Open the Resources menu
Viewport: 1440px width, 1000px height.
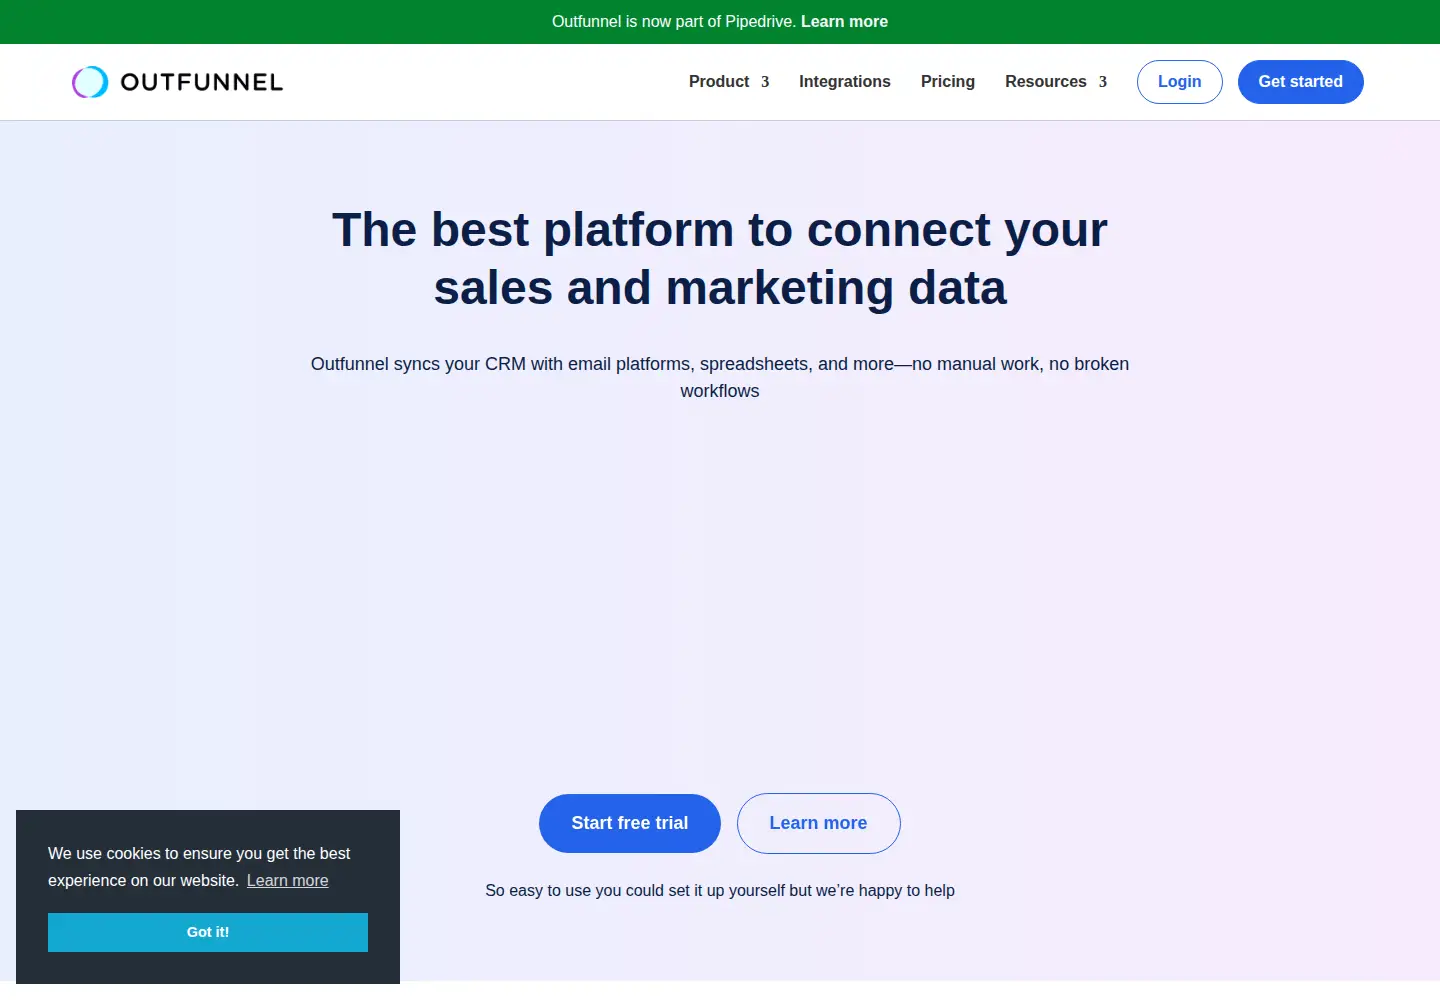coord(1046,82)
